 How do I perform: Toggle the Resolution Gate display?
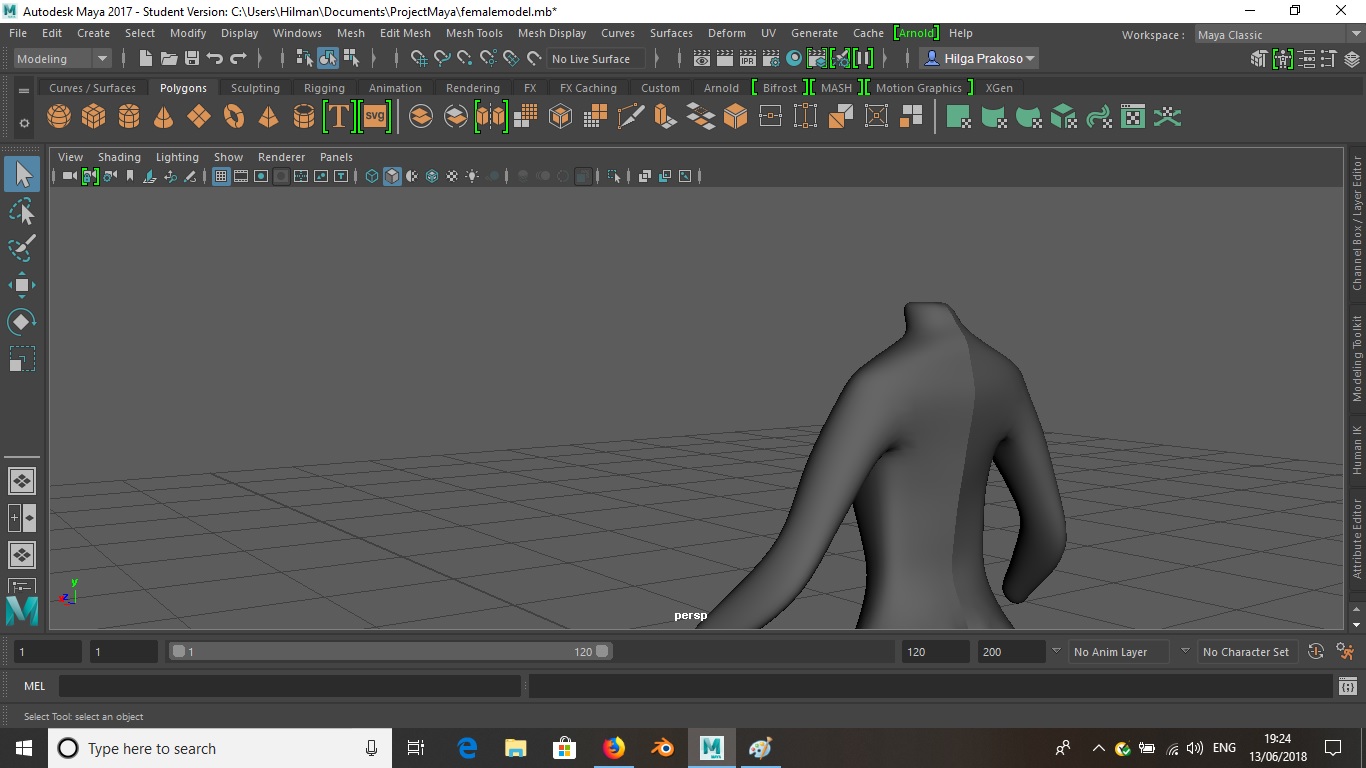tap(261, 176)
